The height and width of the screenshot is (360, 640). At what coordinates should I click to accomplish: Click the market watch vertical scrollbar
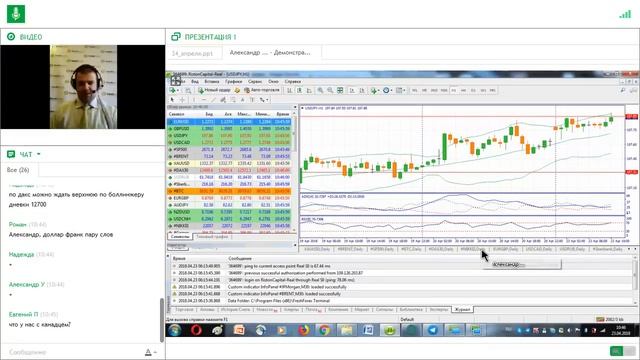click(x=295, y=135)
